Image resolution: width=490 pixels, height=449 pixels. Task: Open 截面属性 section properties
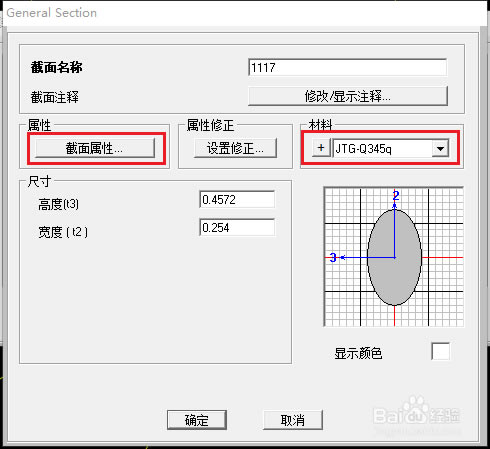95,148
